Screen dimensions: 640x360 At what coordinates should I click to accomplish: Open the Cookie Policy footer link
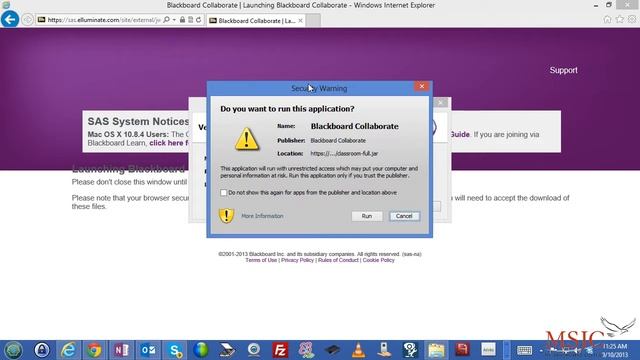pos(378,260)
